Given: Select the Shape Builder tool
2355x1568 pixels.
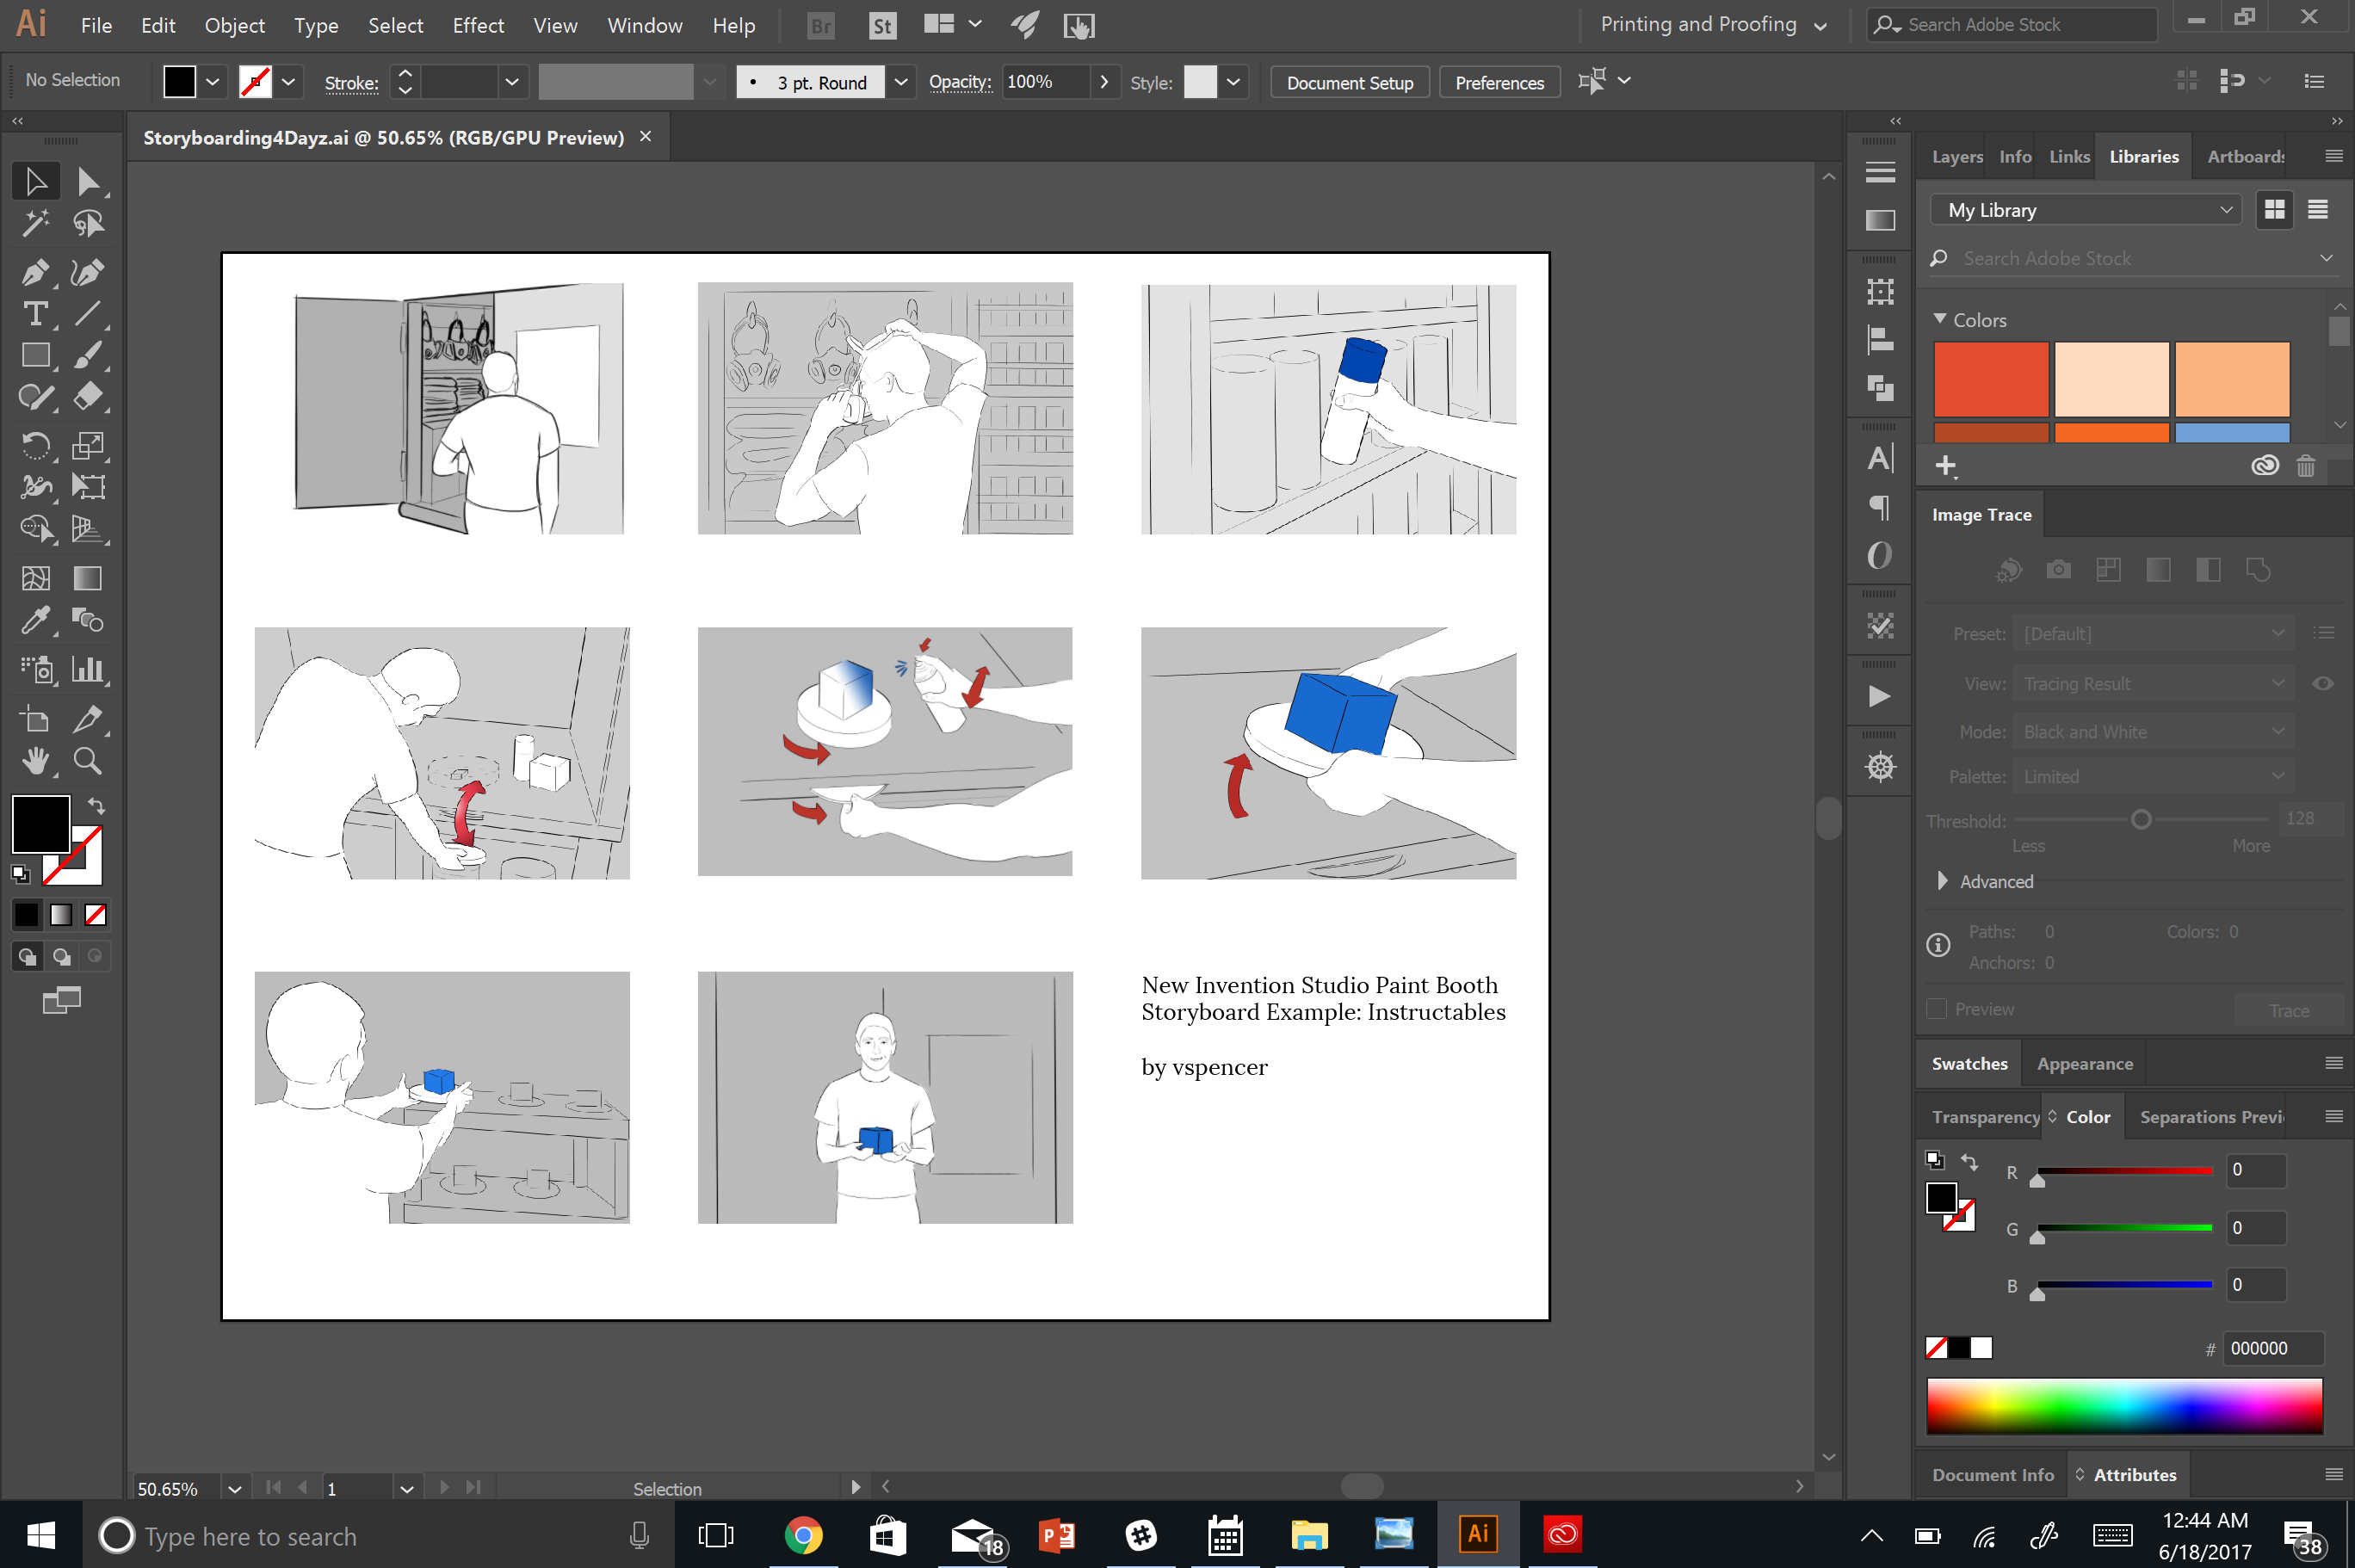Looking at the screenshot, I should [x=36, y=528].
